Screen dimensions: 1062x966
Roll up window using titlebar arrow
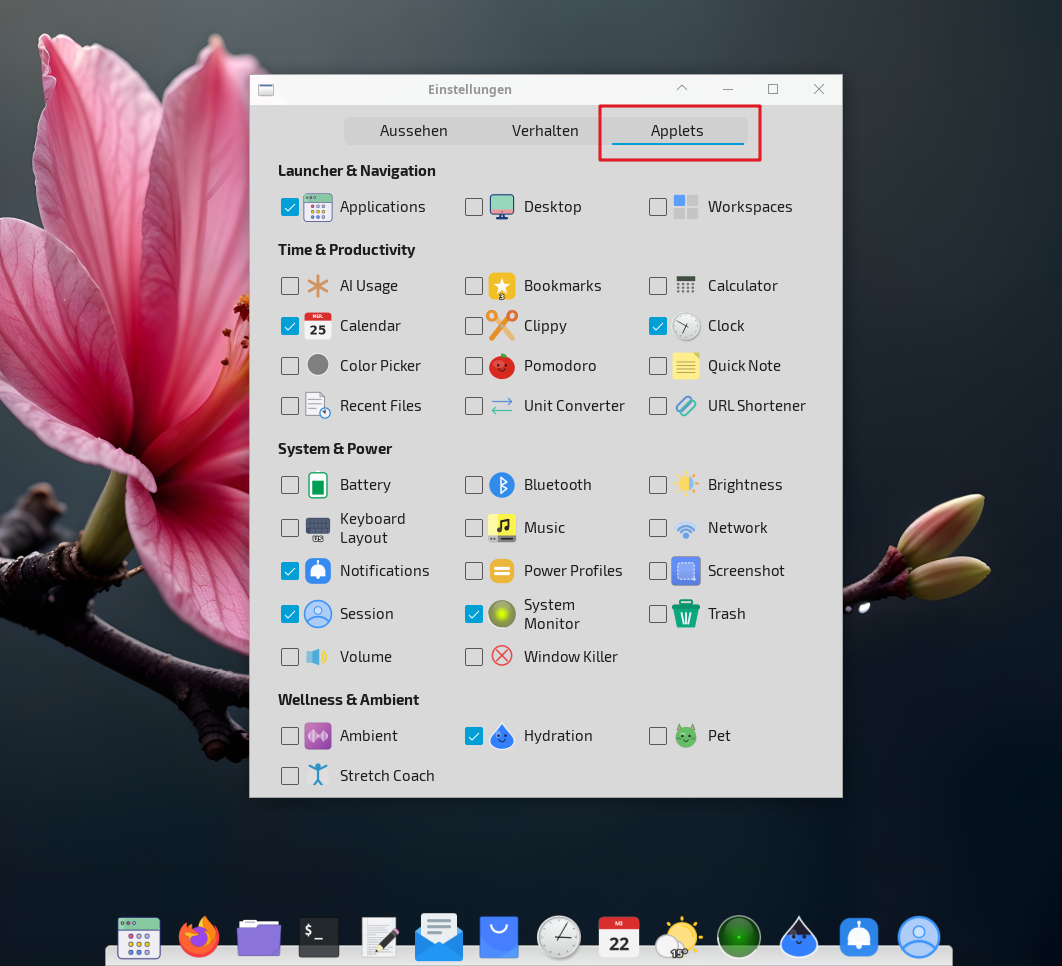point(682,89)
